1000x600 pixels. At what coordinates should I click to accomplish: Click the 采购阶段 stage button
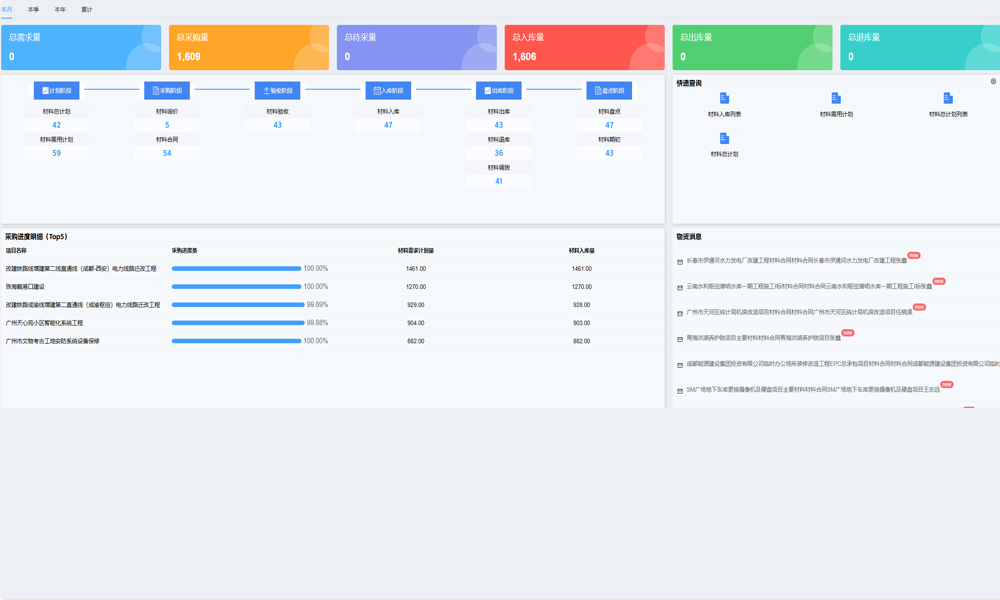pyautogui.click(x=167, y=90)
